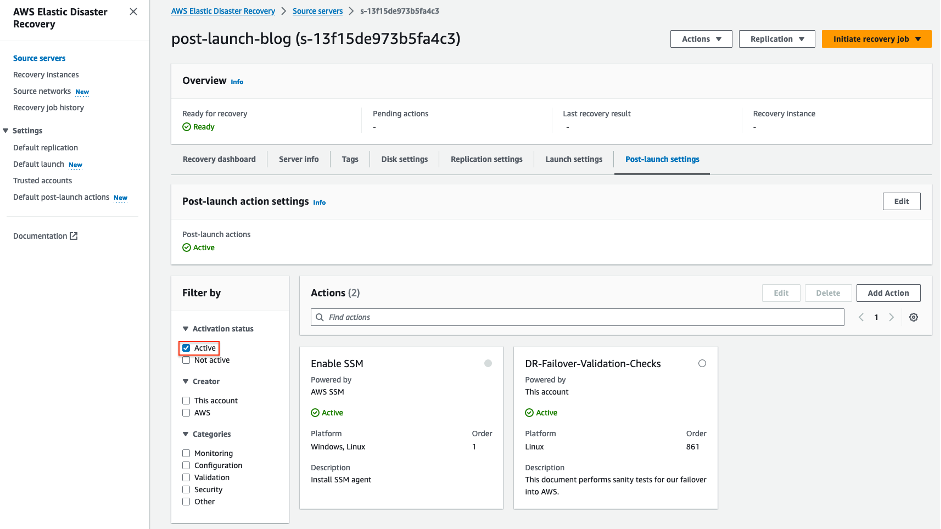This screenshot has width=941, height=529.
Task: Check the Security category filter
Action: [x=186, y=489]
